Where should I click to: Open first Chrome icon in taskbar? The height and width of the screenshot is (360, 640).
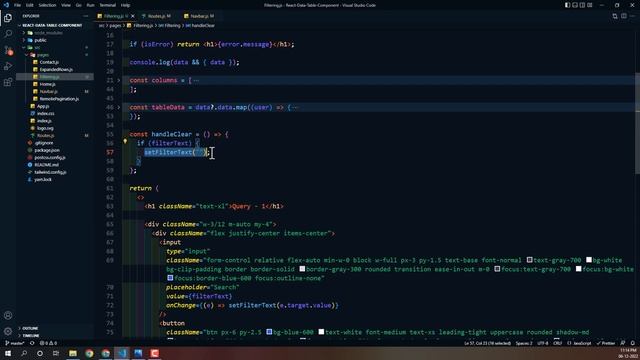pyautogui.click(x=89, y=353)
